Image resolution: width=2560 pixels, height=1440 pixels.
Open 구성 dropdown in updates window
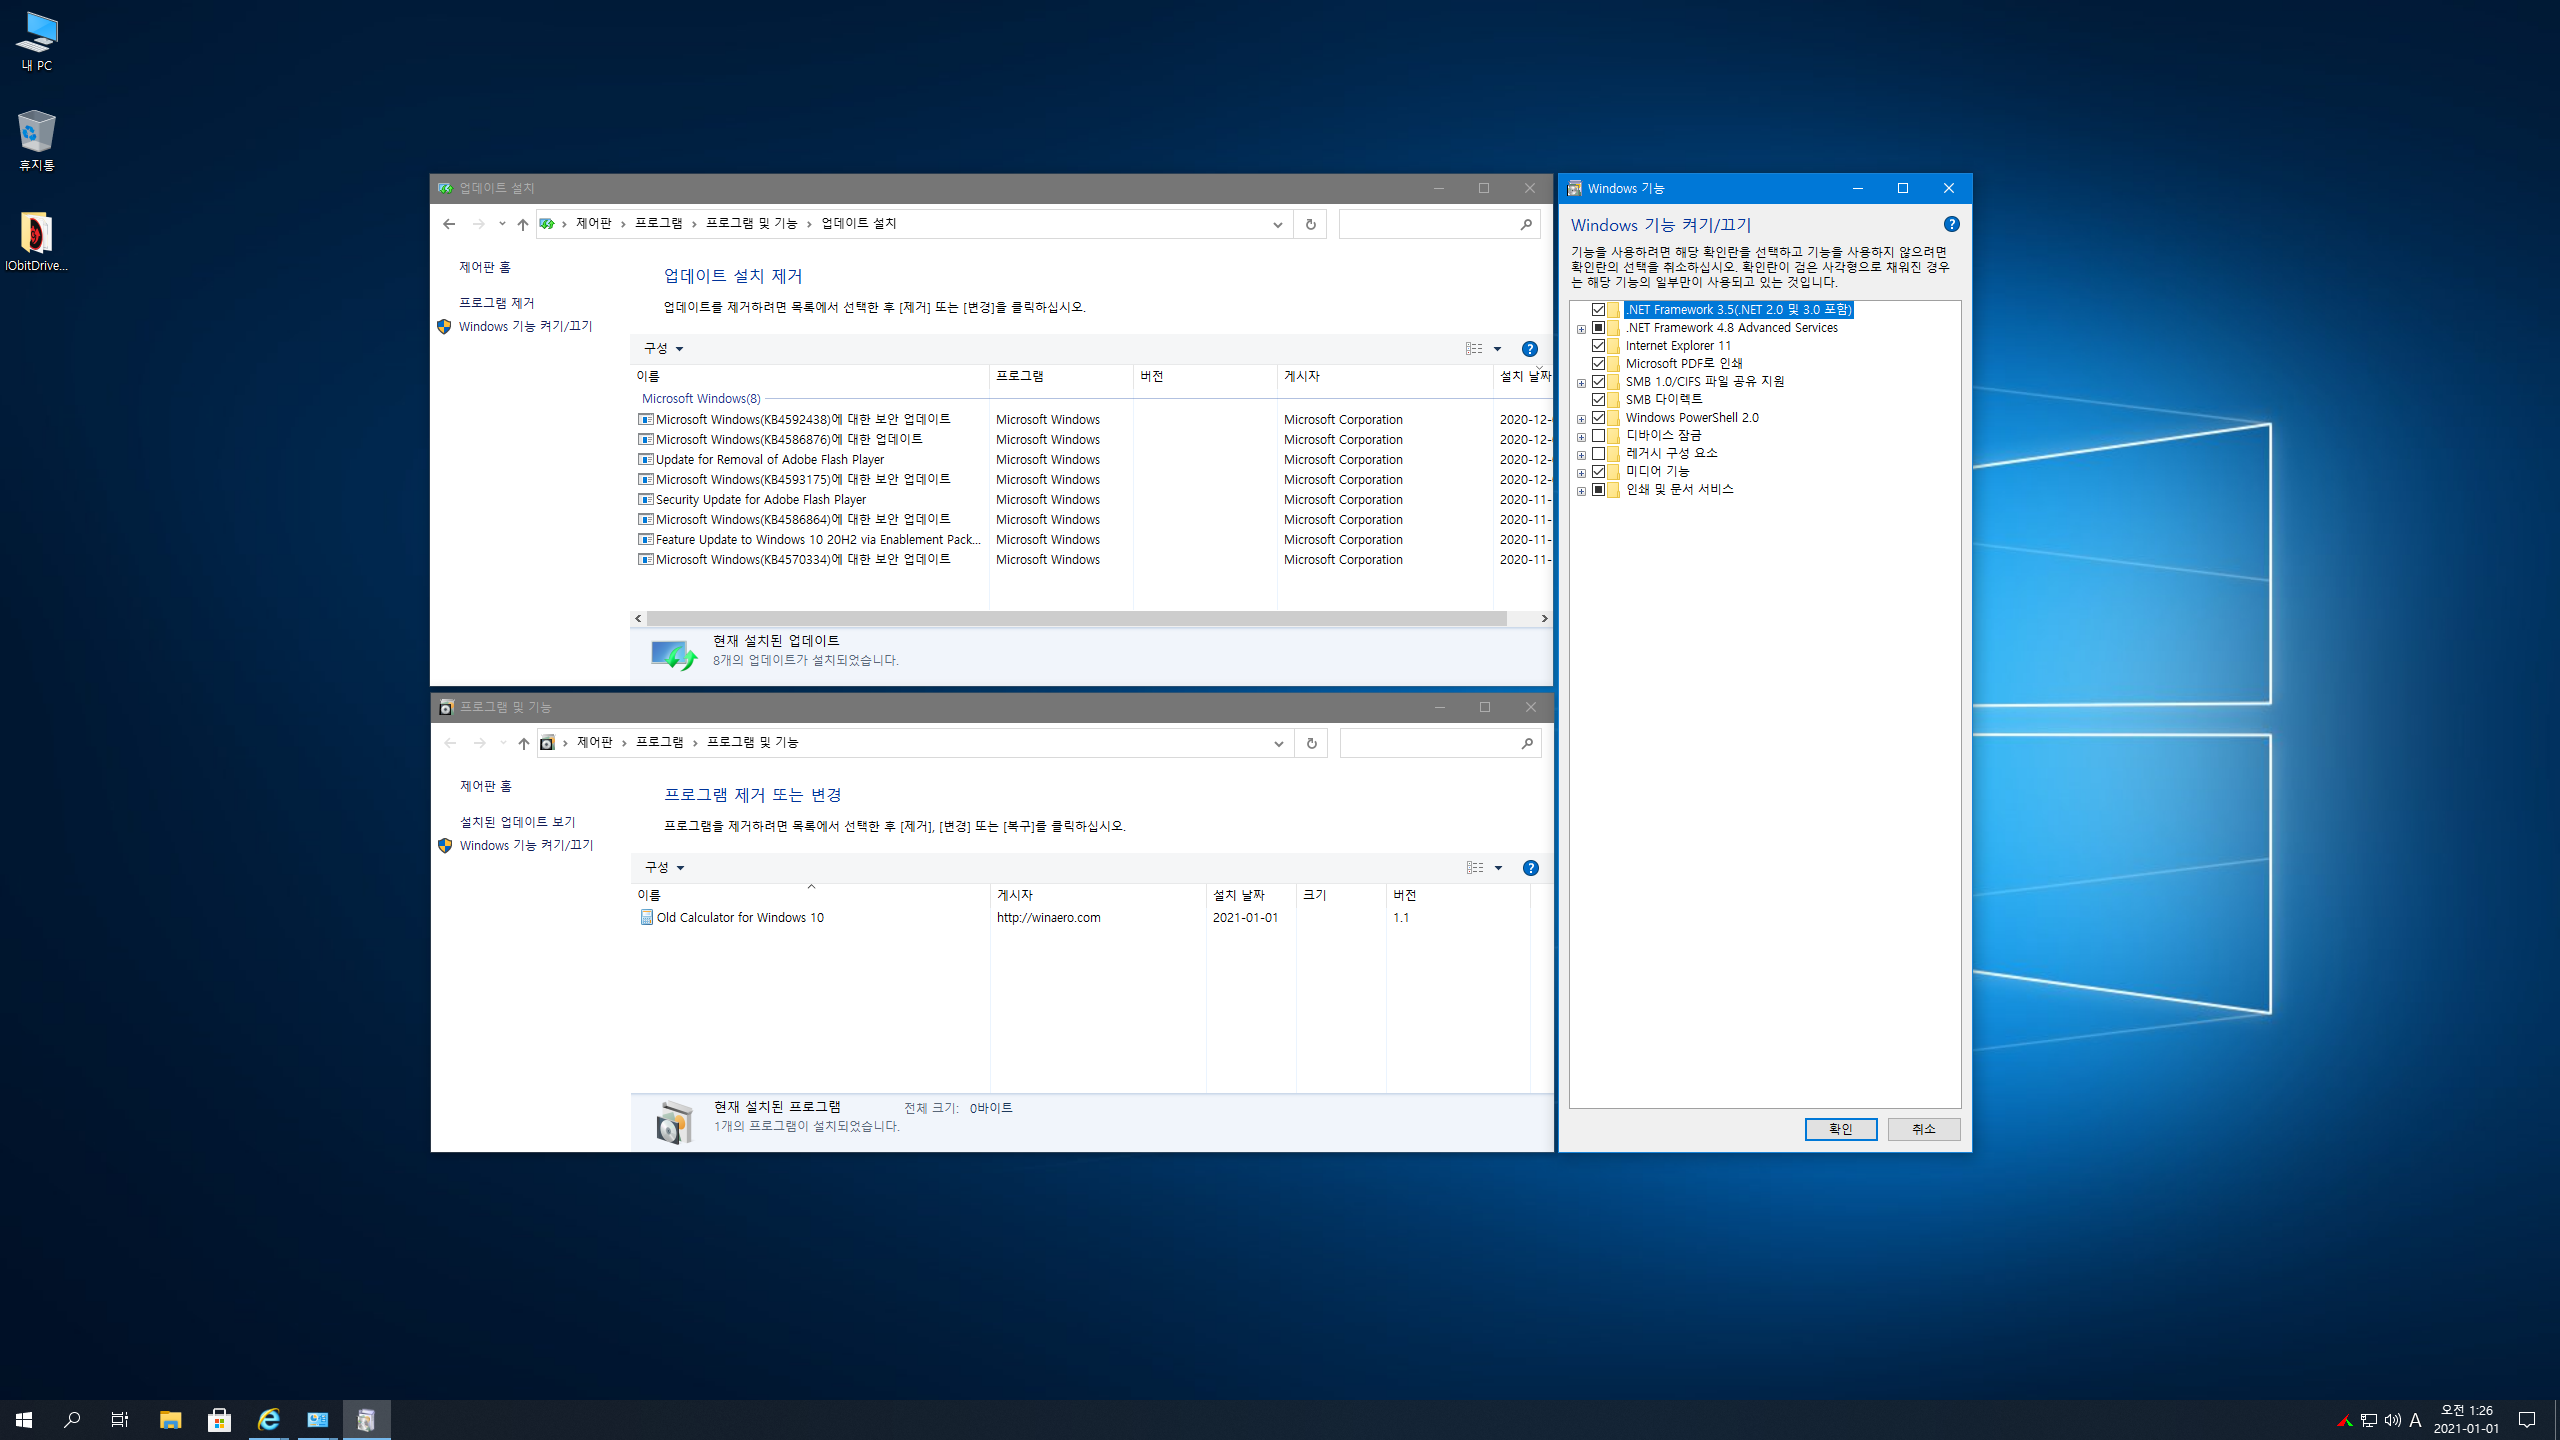[x=663, y=349]
